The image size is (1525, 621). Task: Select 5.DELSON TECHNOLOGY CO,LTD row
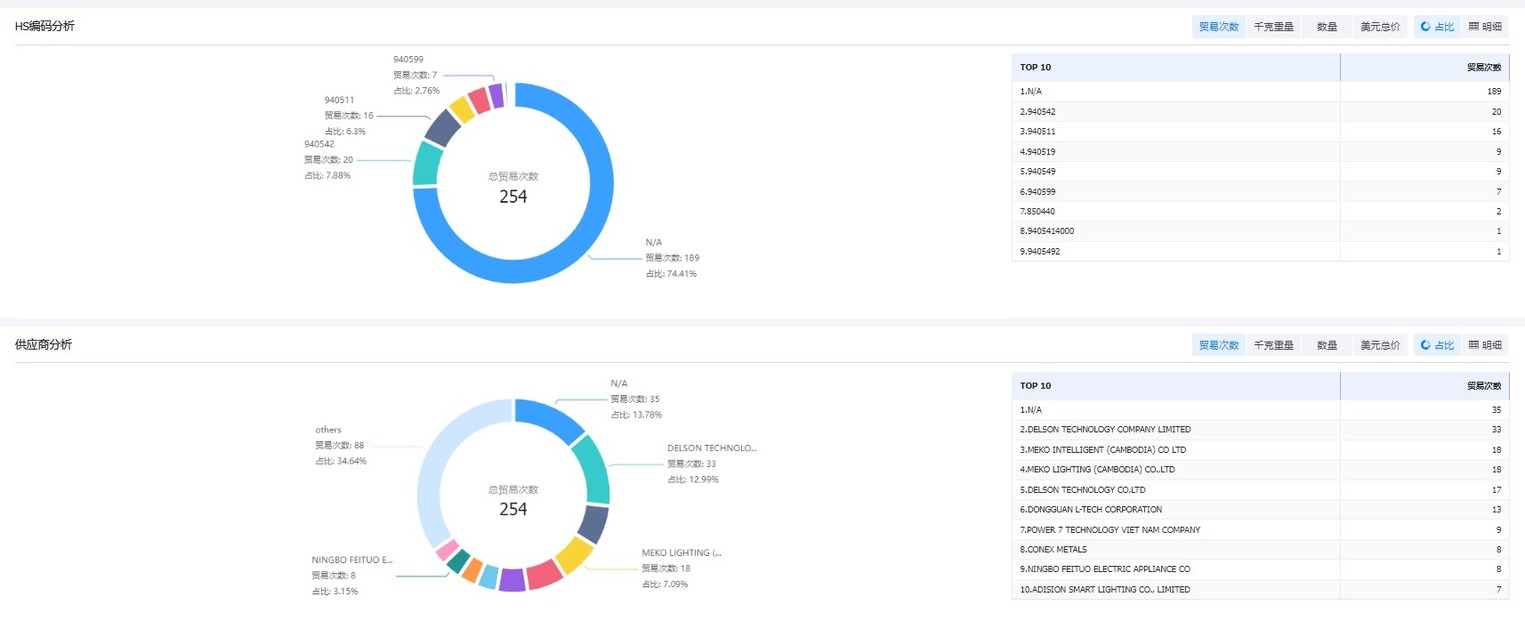coord(1260,489)
